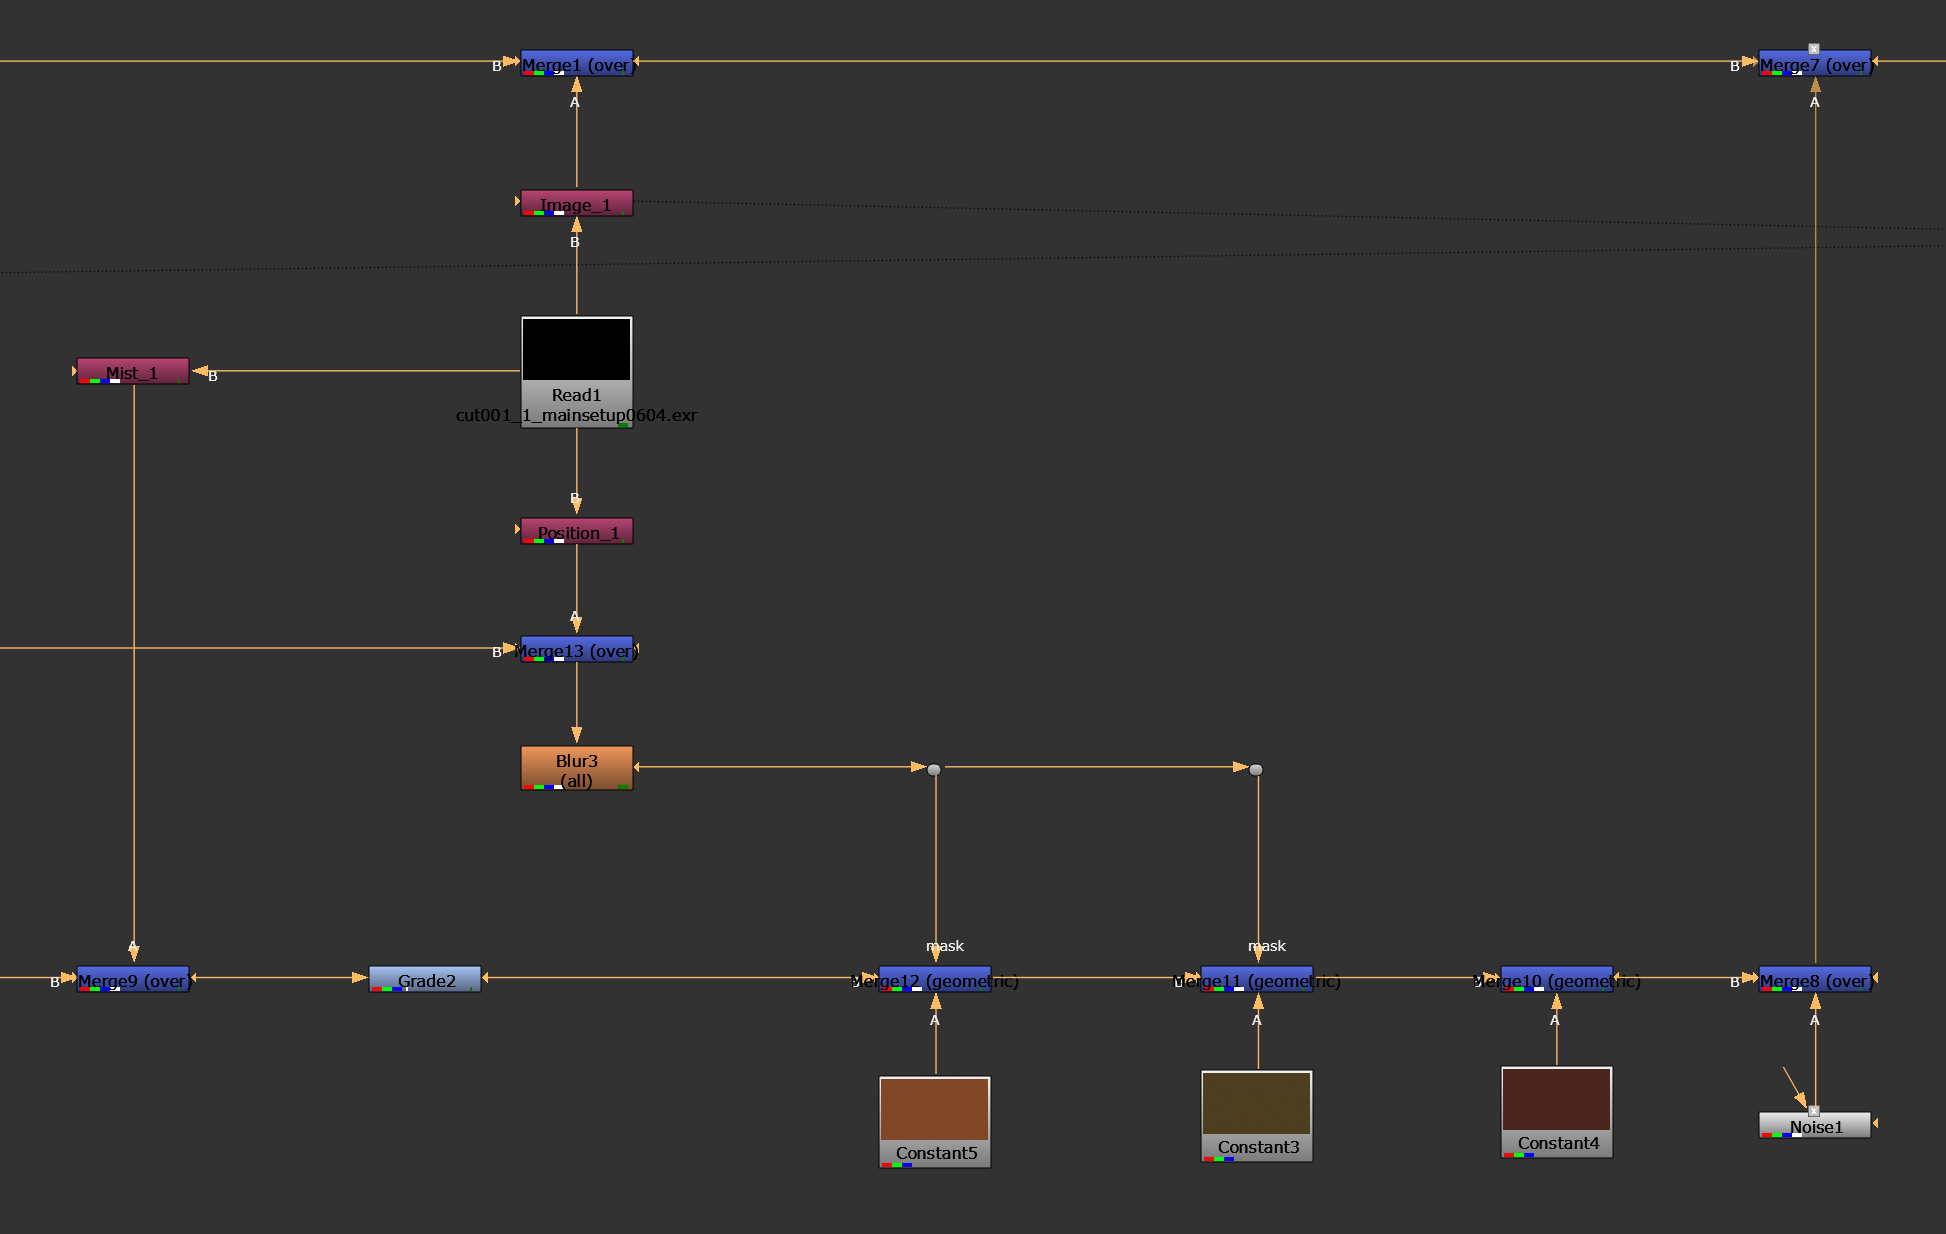Select the Merge10 (geometric) node
This screenshot has width=1946, height=1234.
[x=1557, y=979]
